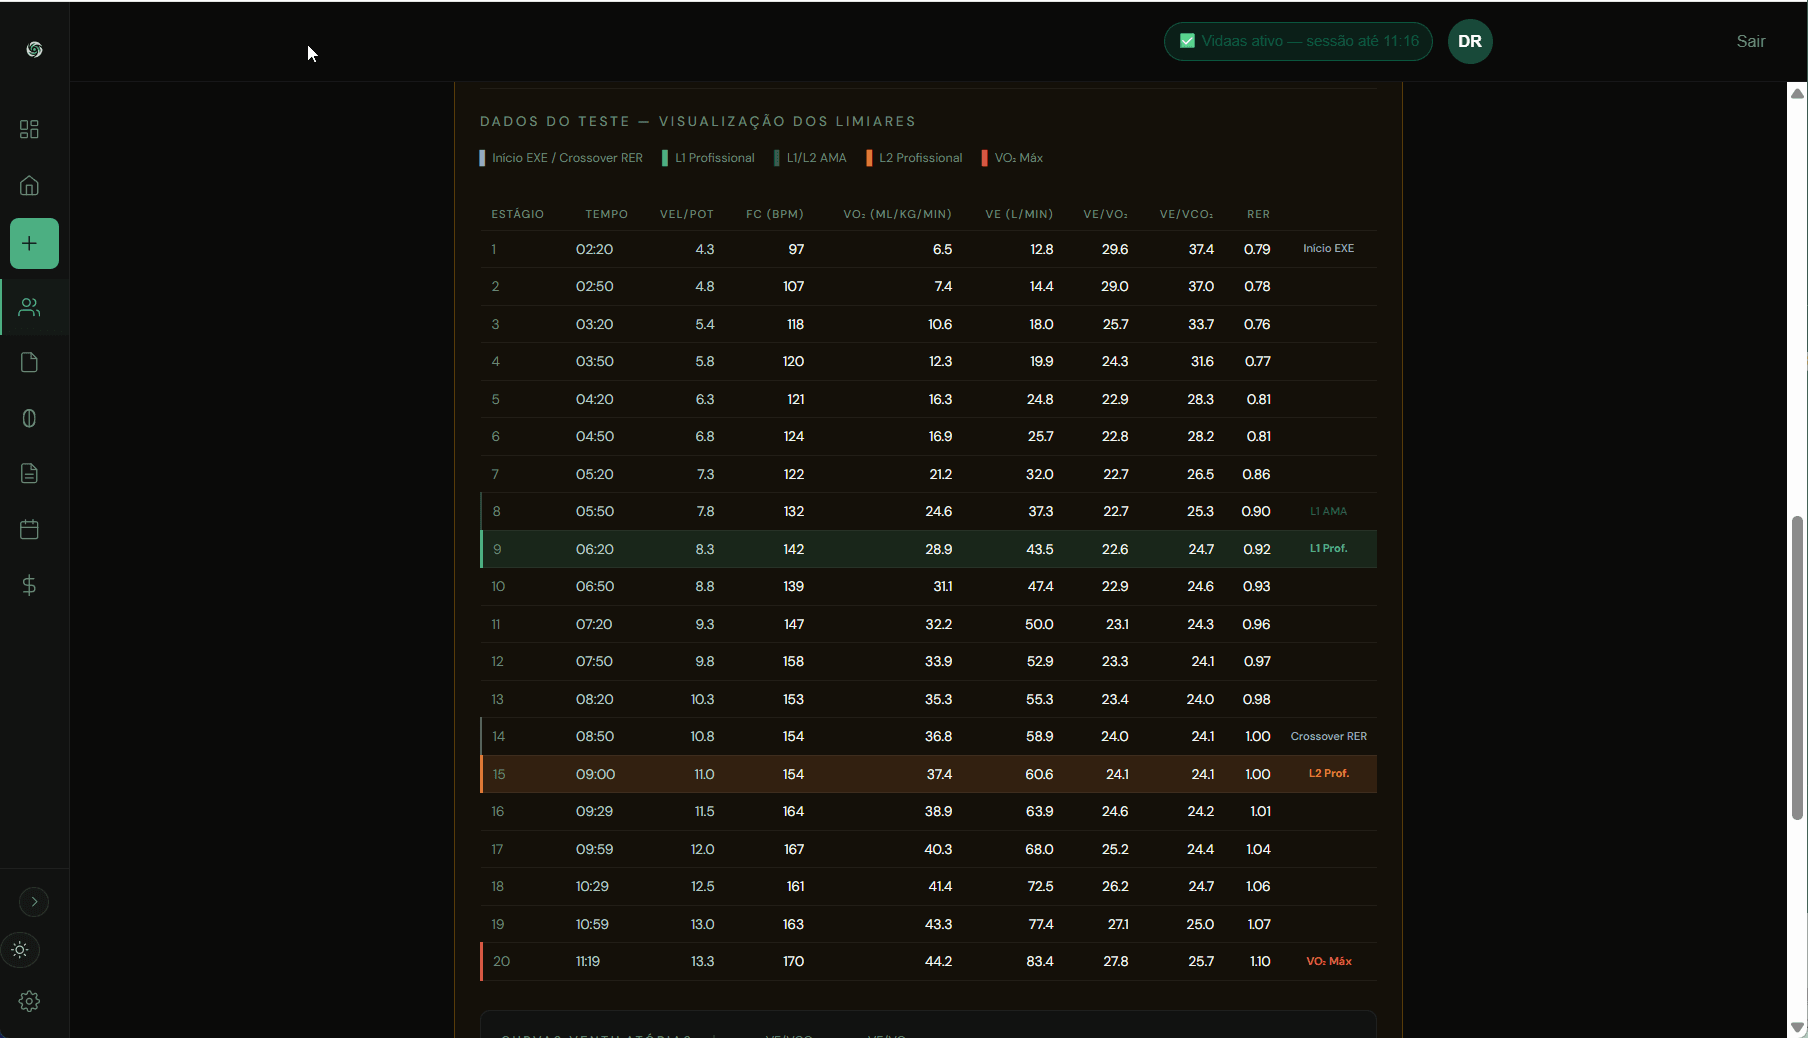Click the ESTÁGIO column header
Image resolution: width=1808 pixels, height=1038 pixels.
pyautogui.click(x=517, y=214)
